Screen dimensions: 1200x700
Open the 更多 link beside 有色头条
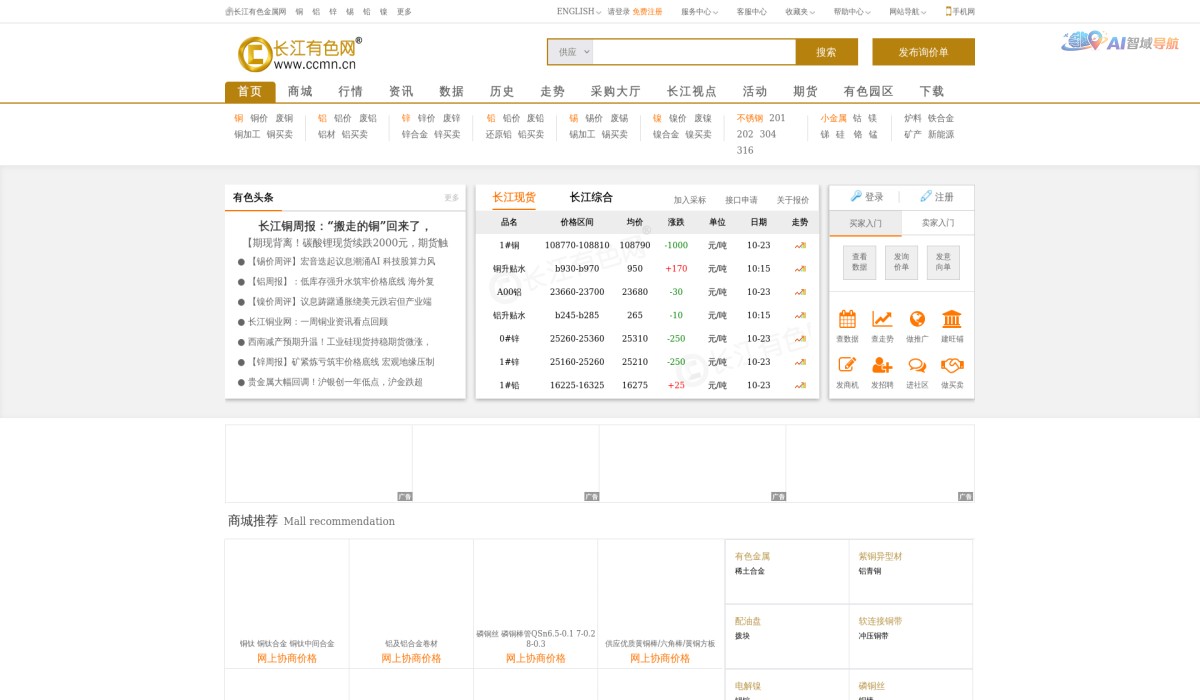tap(452, 198)
